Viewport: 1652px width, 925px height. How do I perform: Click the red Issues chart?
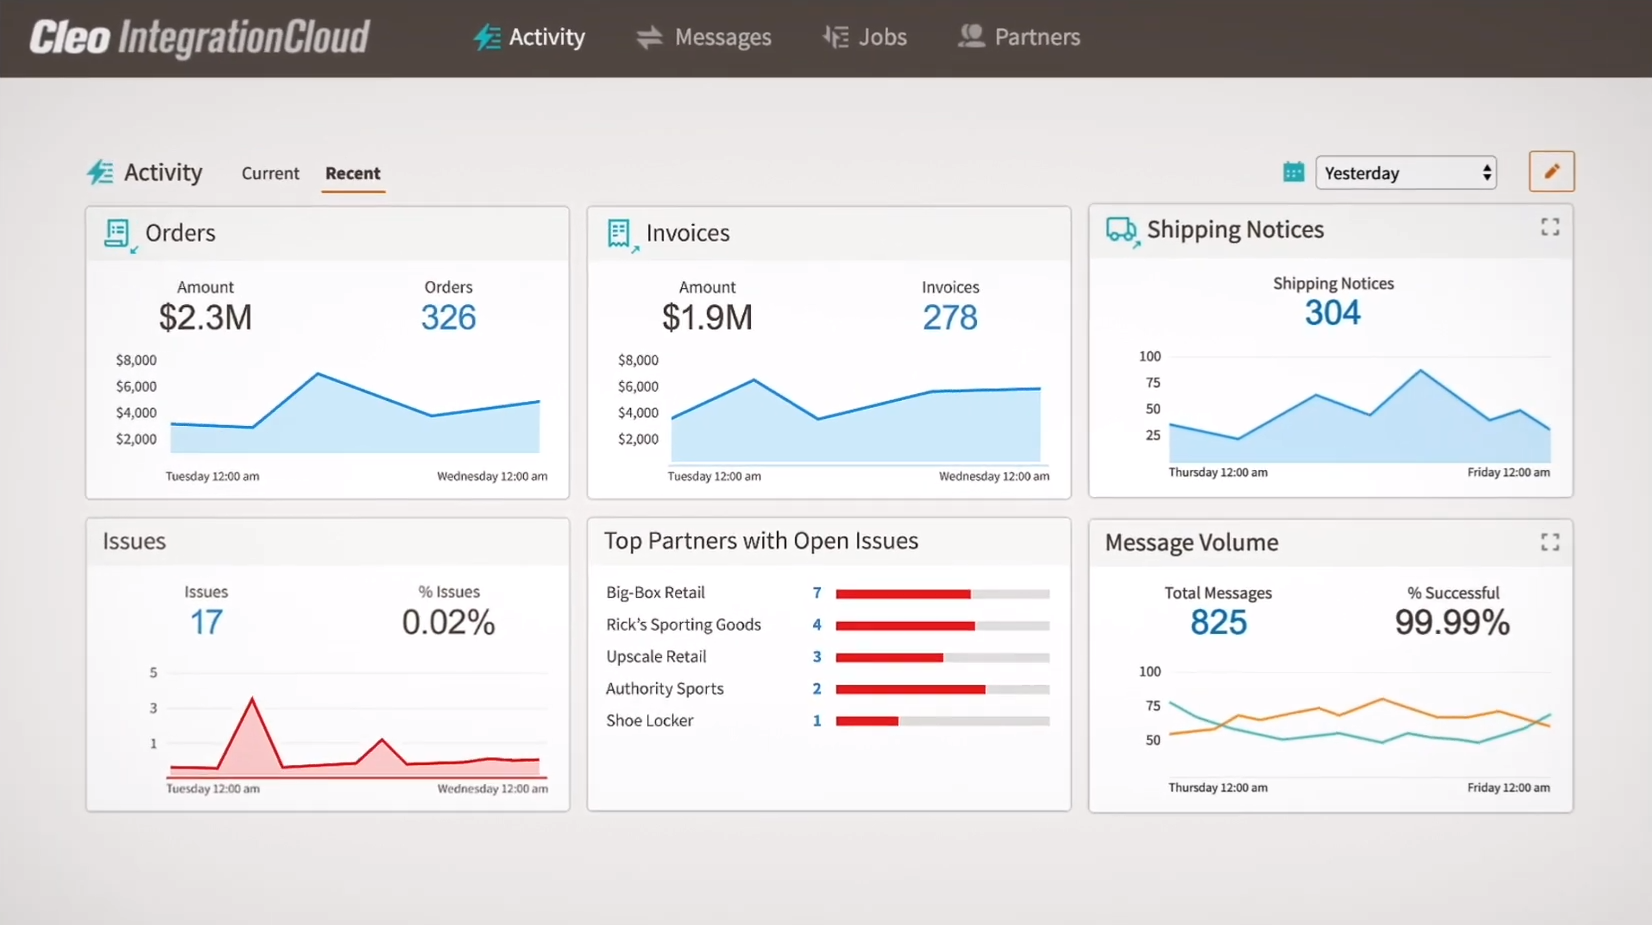[355, 737]
